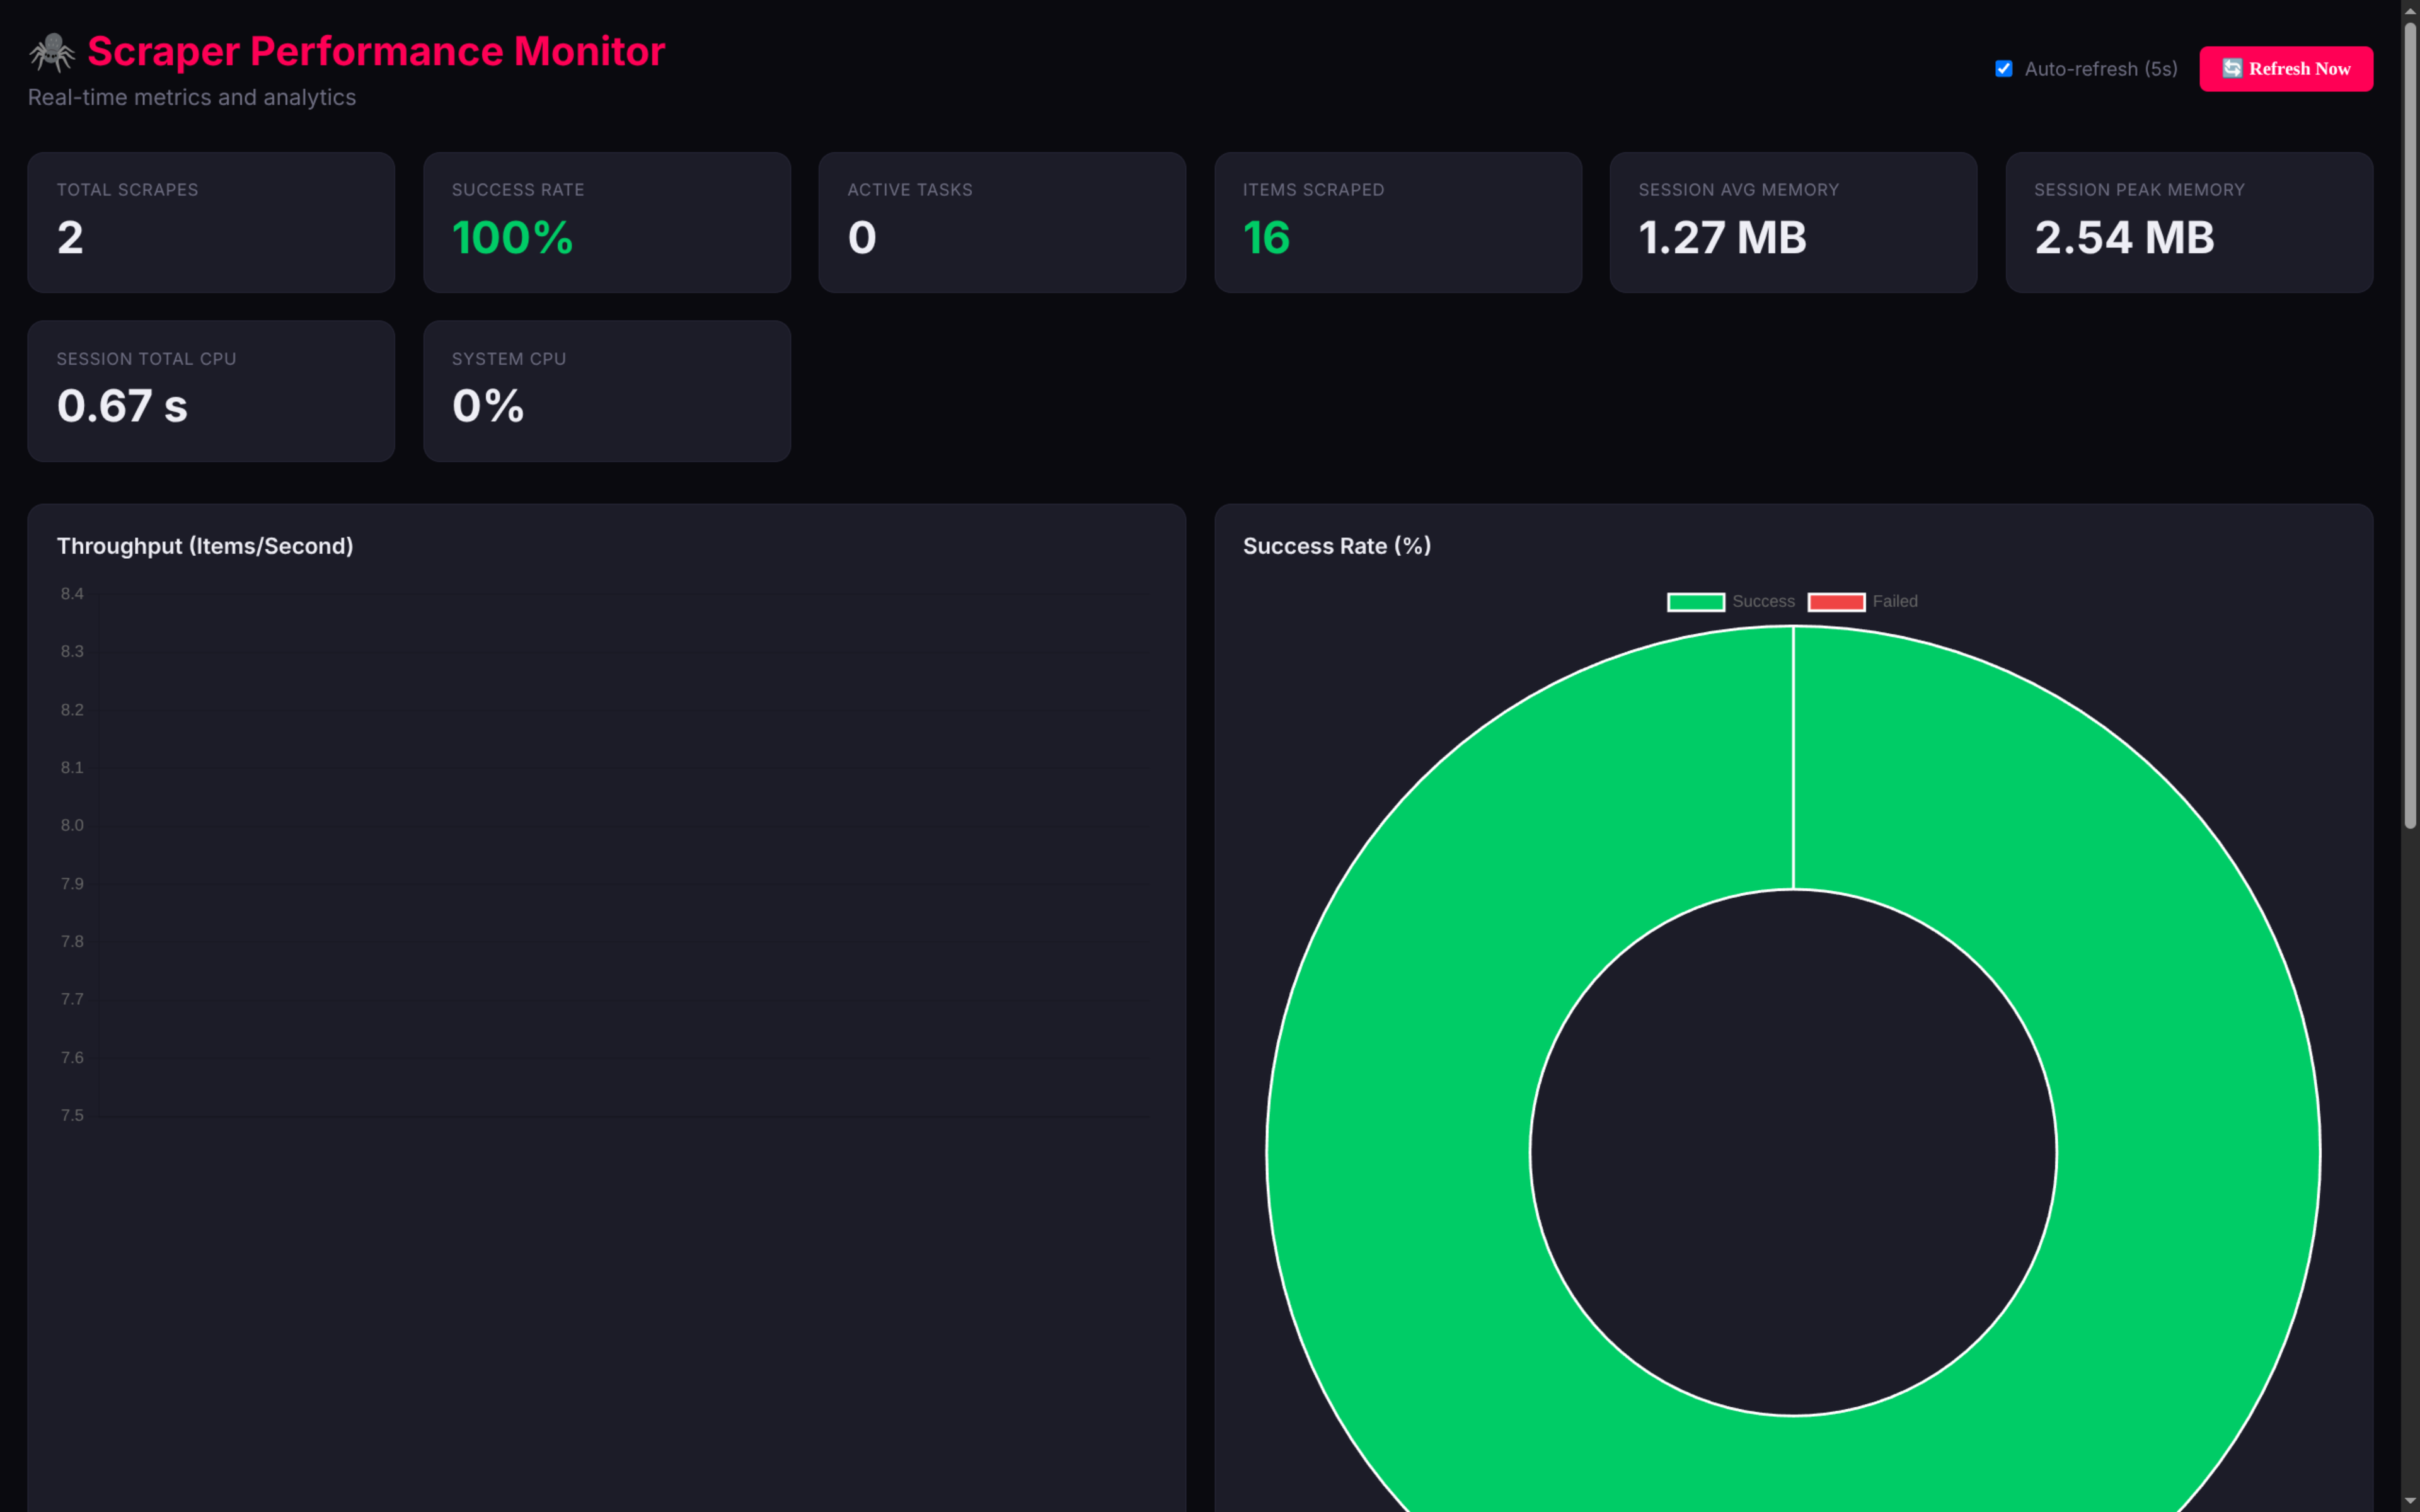Click the Session Total CPU card
The width and height of the screenshot is (2420, 1512).
pos(210,390)
